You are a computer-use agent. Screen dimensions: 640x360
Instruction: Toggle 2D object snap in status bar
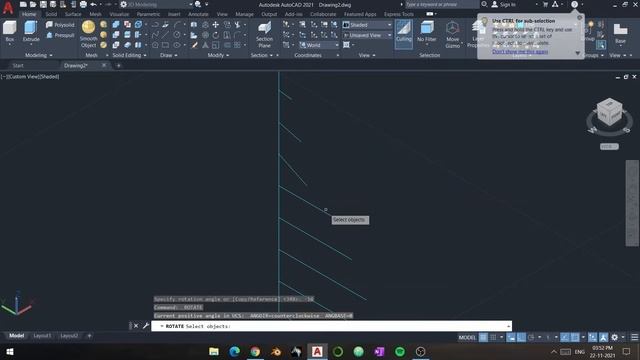(575, 337)
